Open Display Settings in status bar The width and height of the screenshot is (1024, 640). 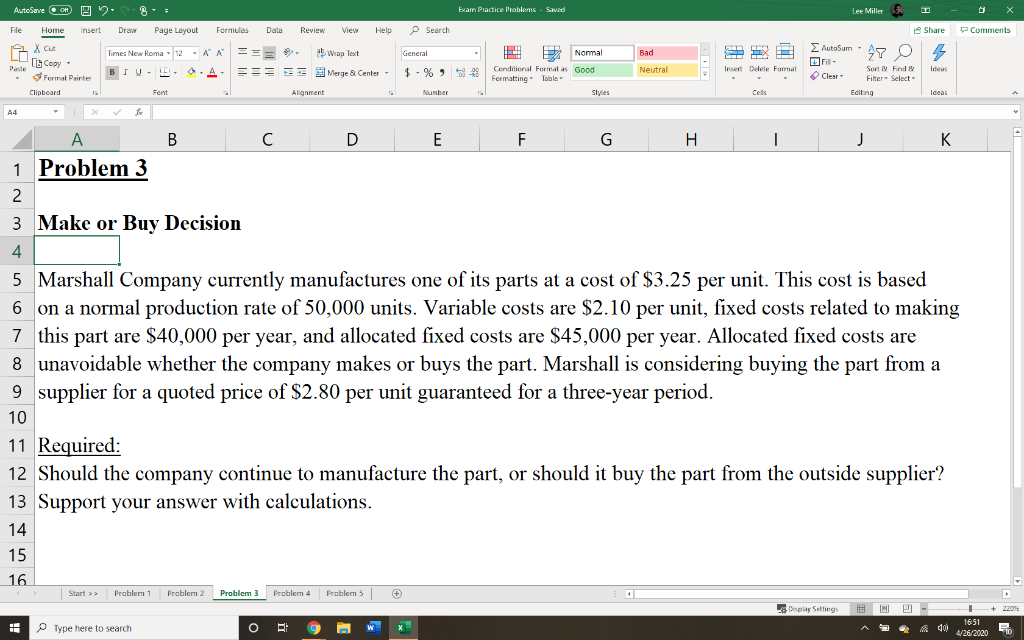[x=807, y=609]
